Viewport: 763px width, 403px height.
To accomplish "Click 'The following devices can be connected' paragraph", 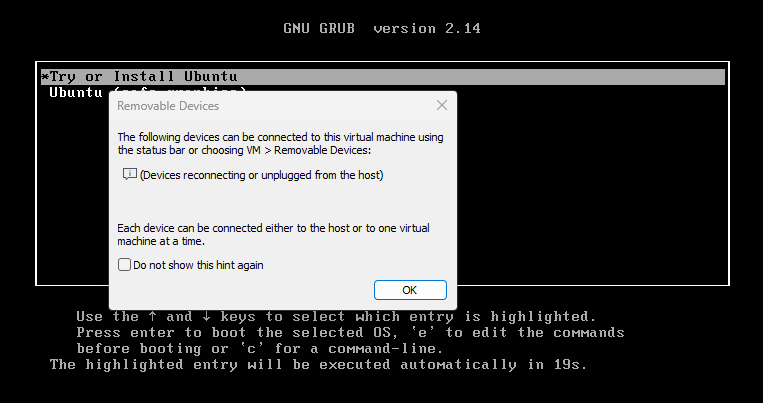I will [x=280, y=144].
